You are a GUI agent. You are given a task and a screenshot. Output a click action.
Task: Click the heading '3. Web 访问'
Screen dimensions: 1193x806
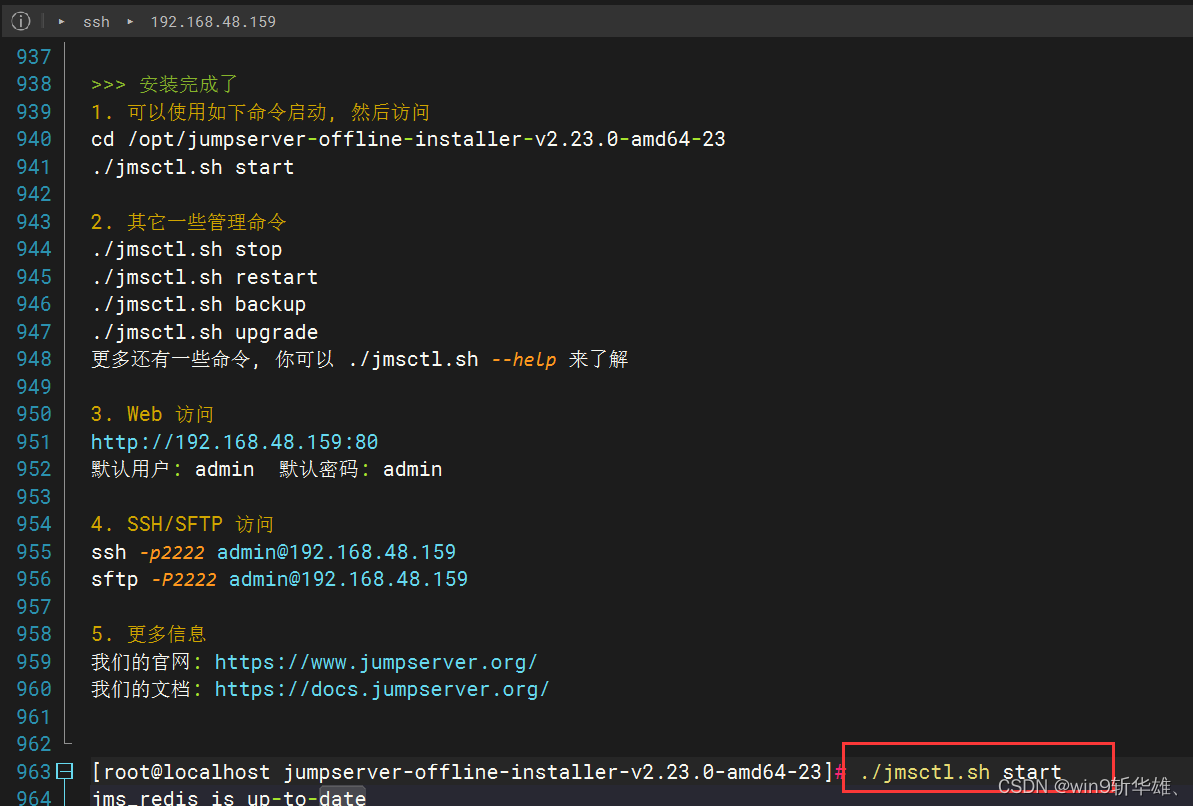pos(152,415)
